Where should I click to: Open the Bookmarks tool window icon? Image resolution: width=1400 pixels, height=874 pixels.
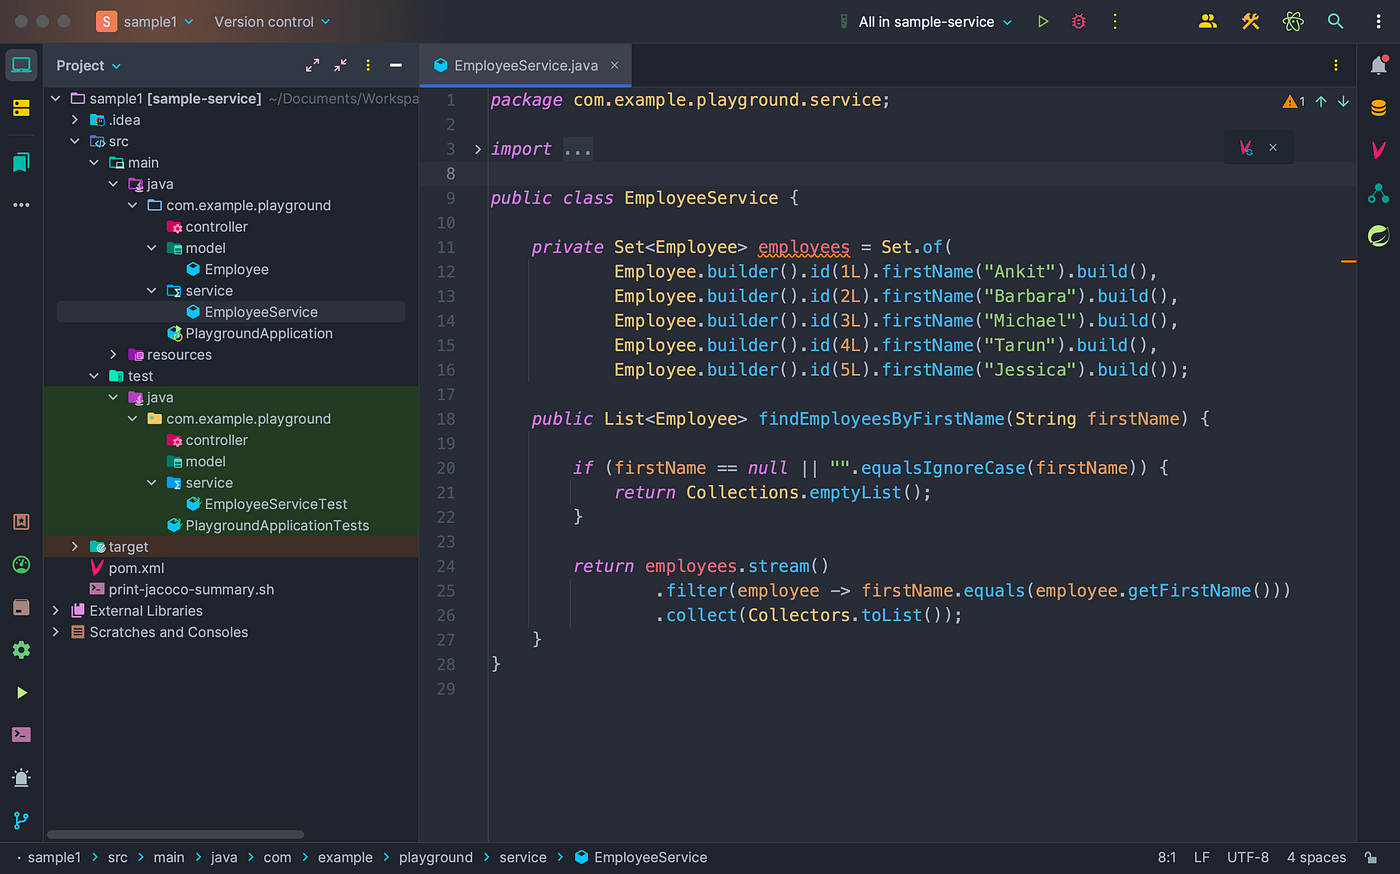[20, 162]
